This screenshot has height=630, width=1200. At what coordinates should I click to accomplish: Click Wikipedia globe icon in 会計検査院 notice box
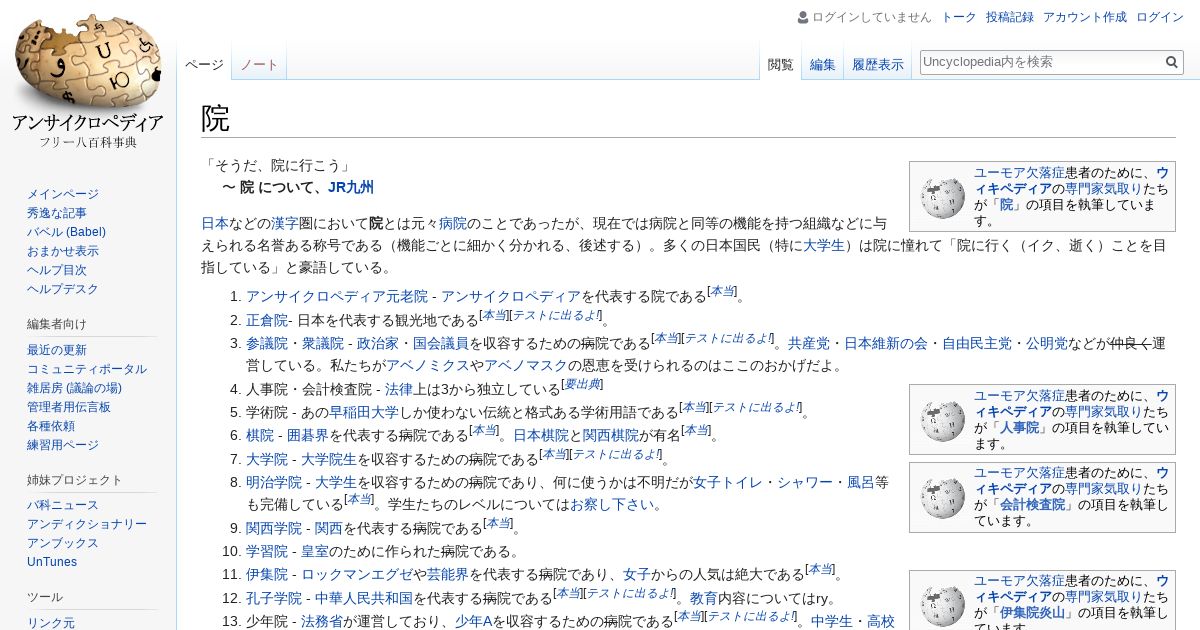943,497
